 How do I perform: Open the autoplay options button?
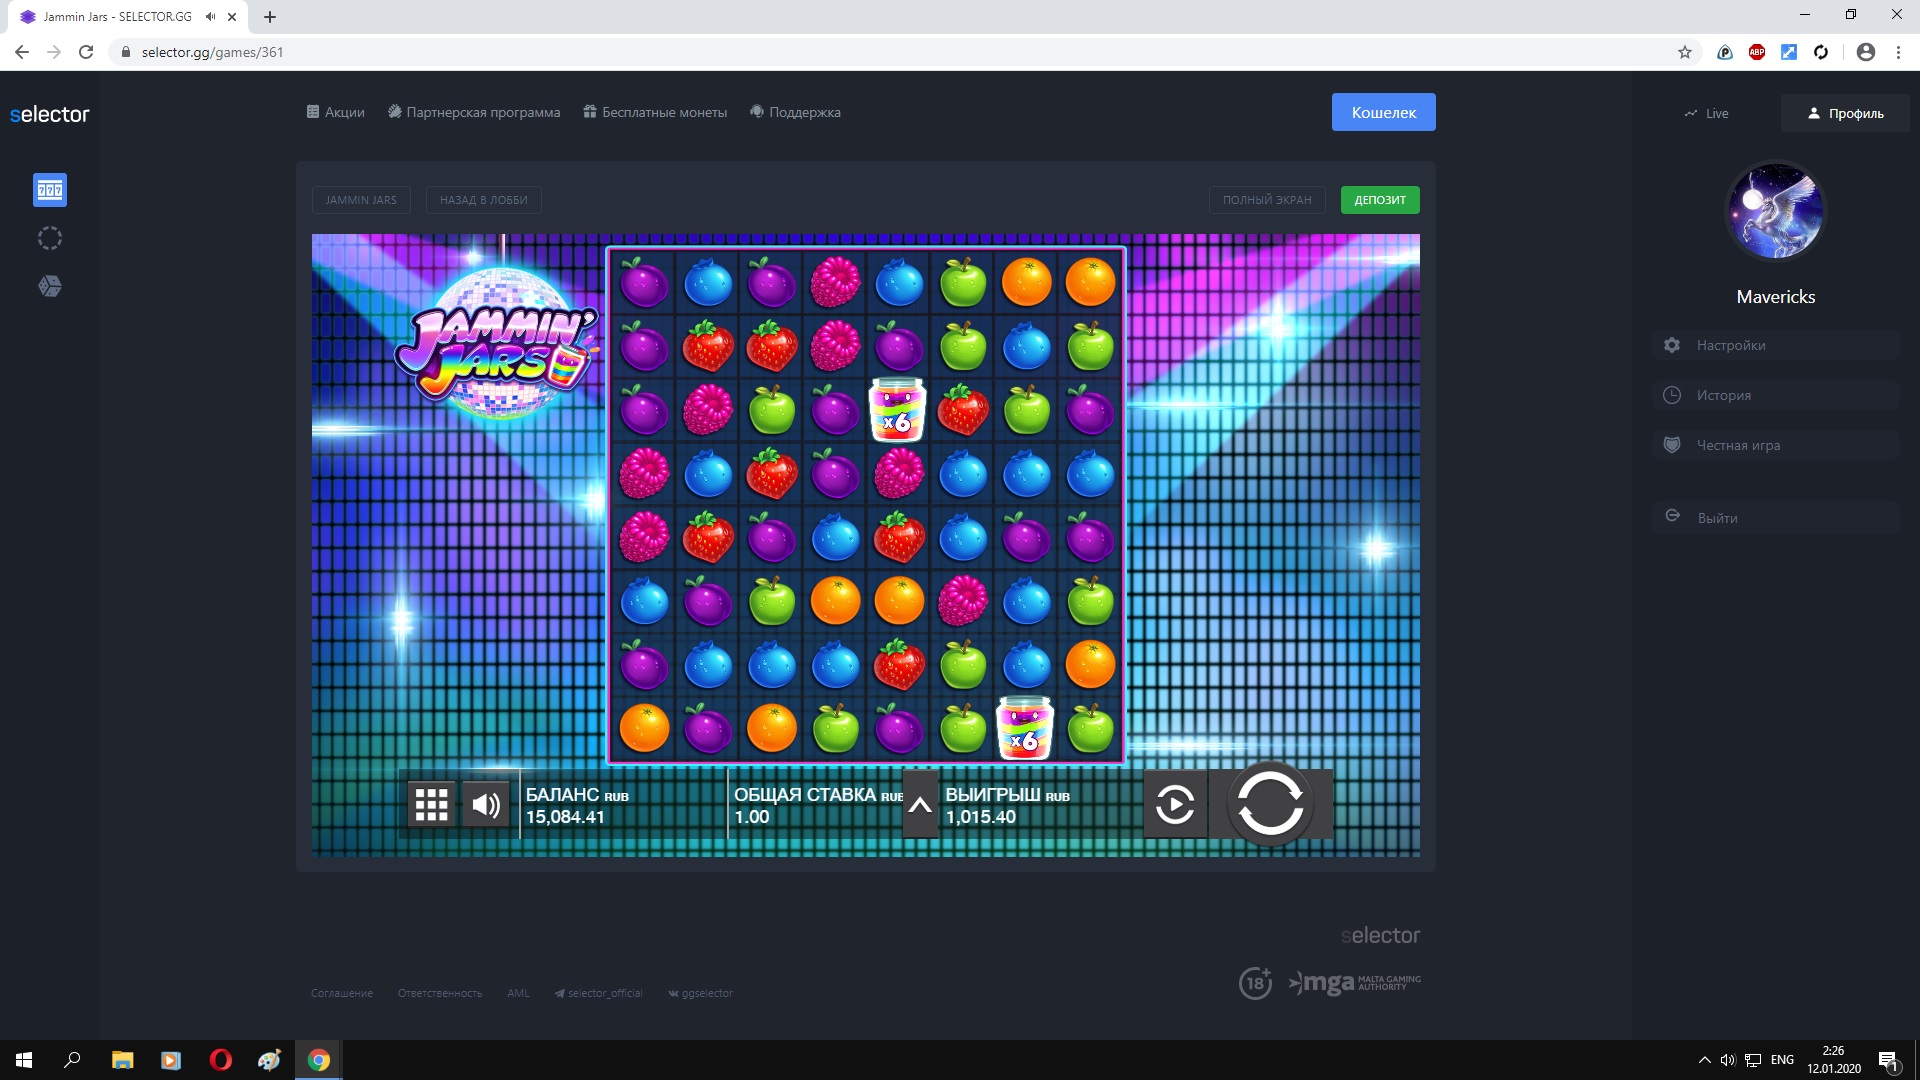(x=1175, y=803)
